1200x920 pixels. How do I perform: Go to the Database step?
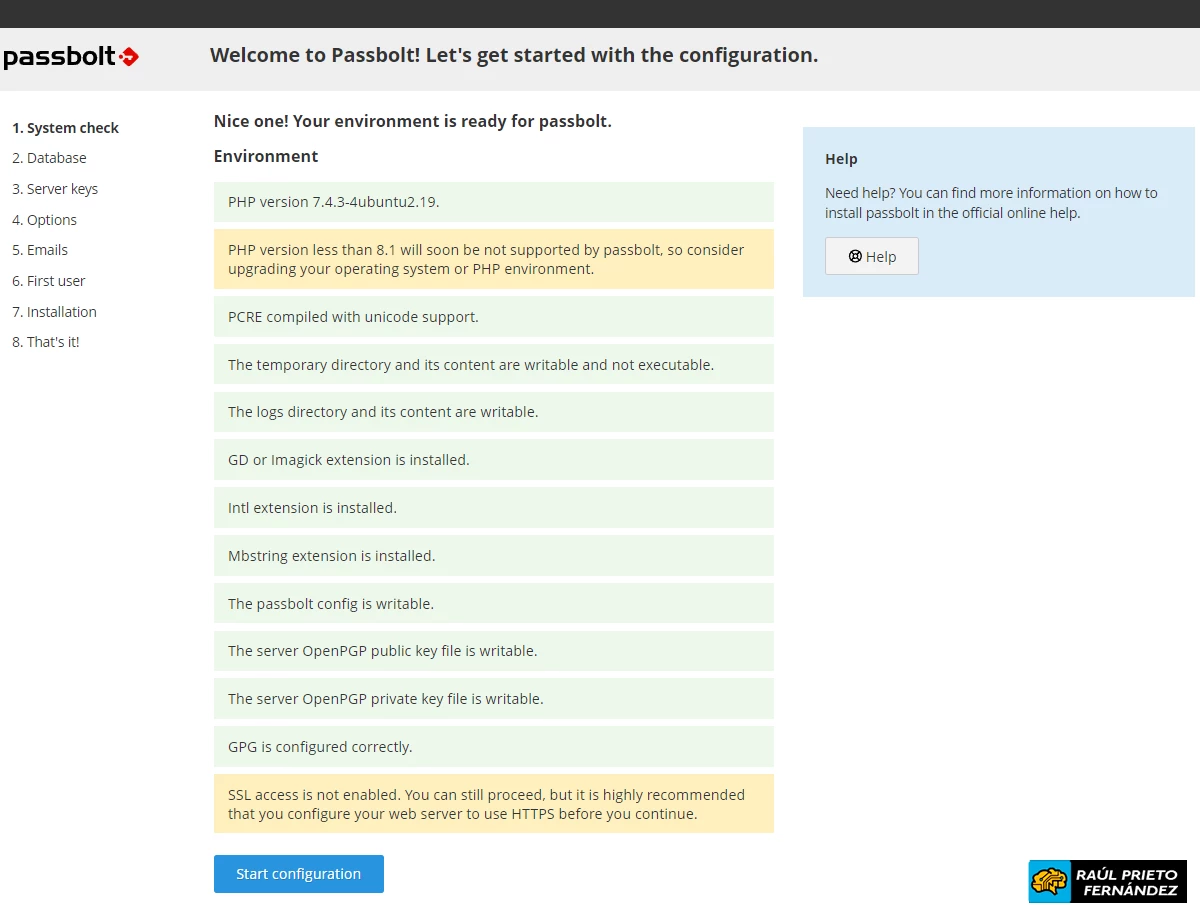tap(49, 158)
